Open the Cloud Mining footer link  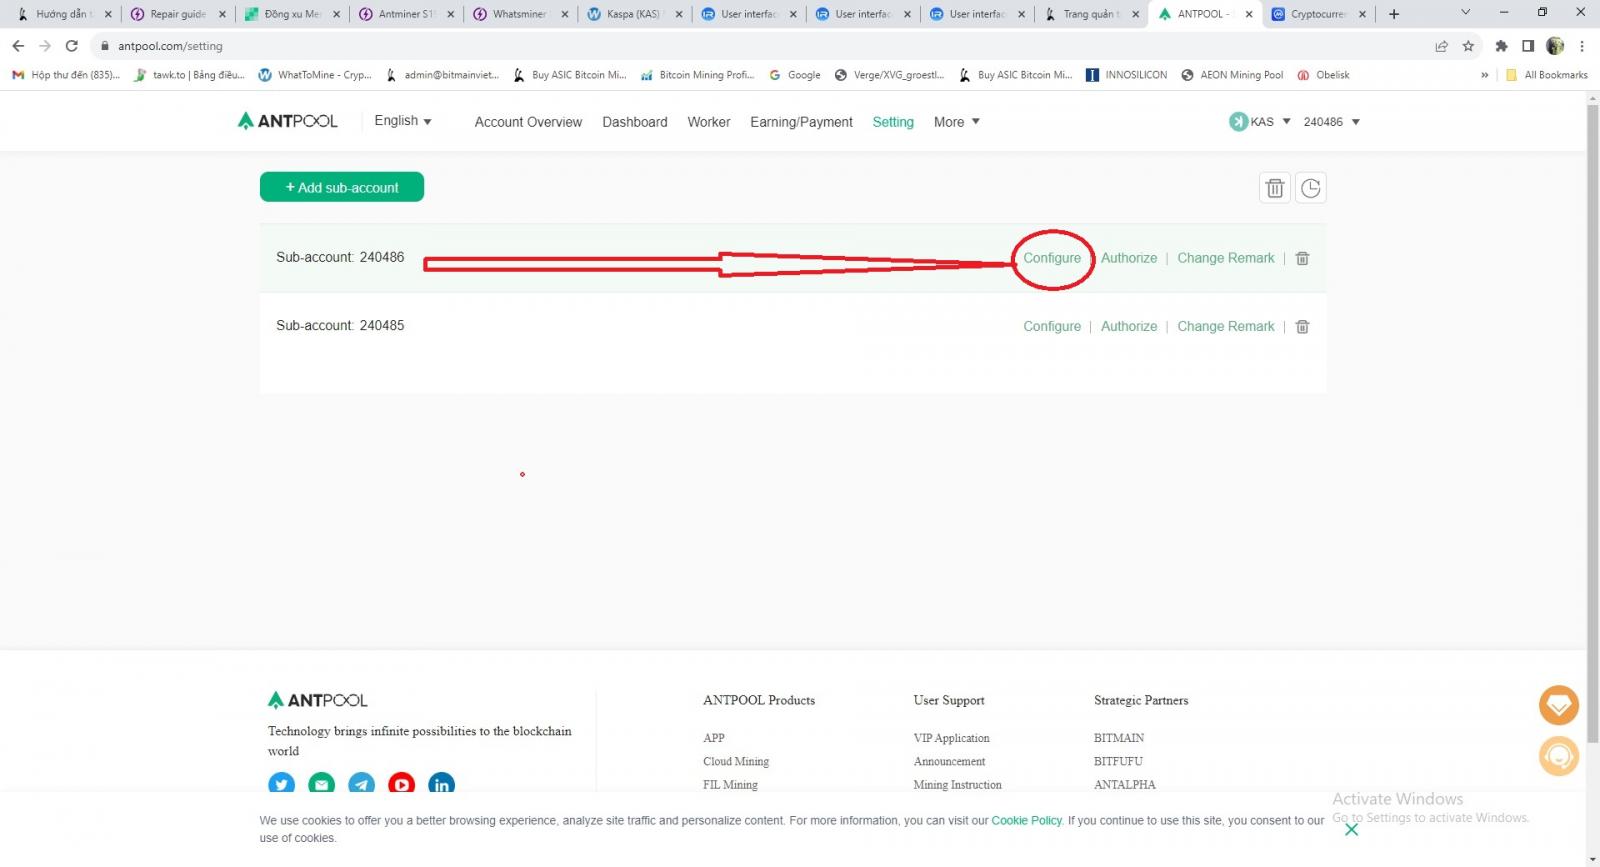[736, 761]
